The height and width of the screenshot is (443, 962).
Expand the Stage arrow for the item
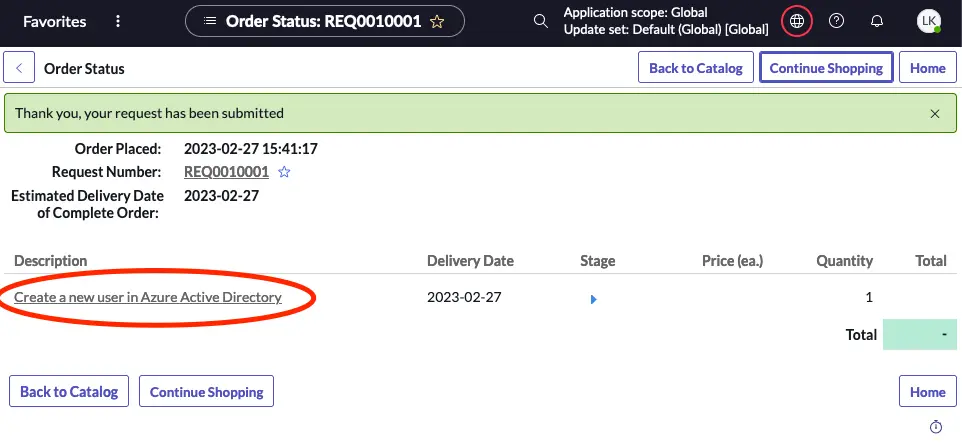point(593,299)
